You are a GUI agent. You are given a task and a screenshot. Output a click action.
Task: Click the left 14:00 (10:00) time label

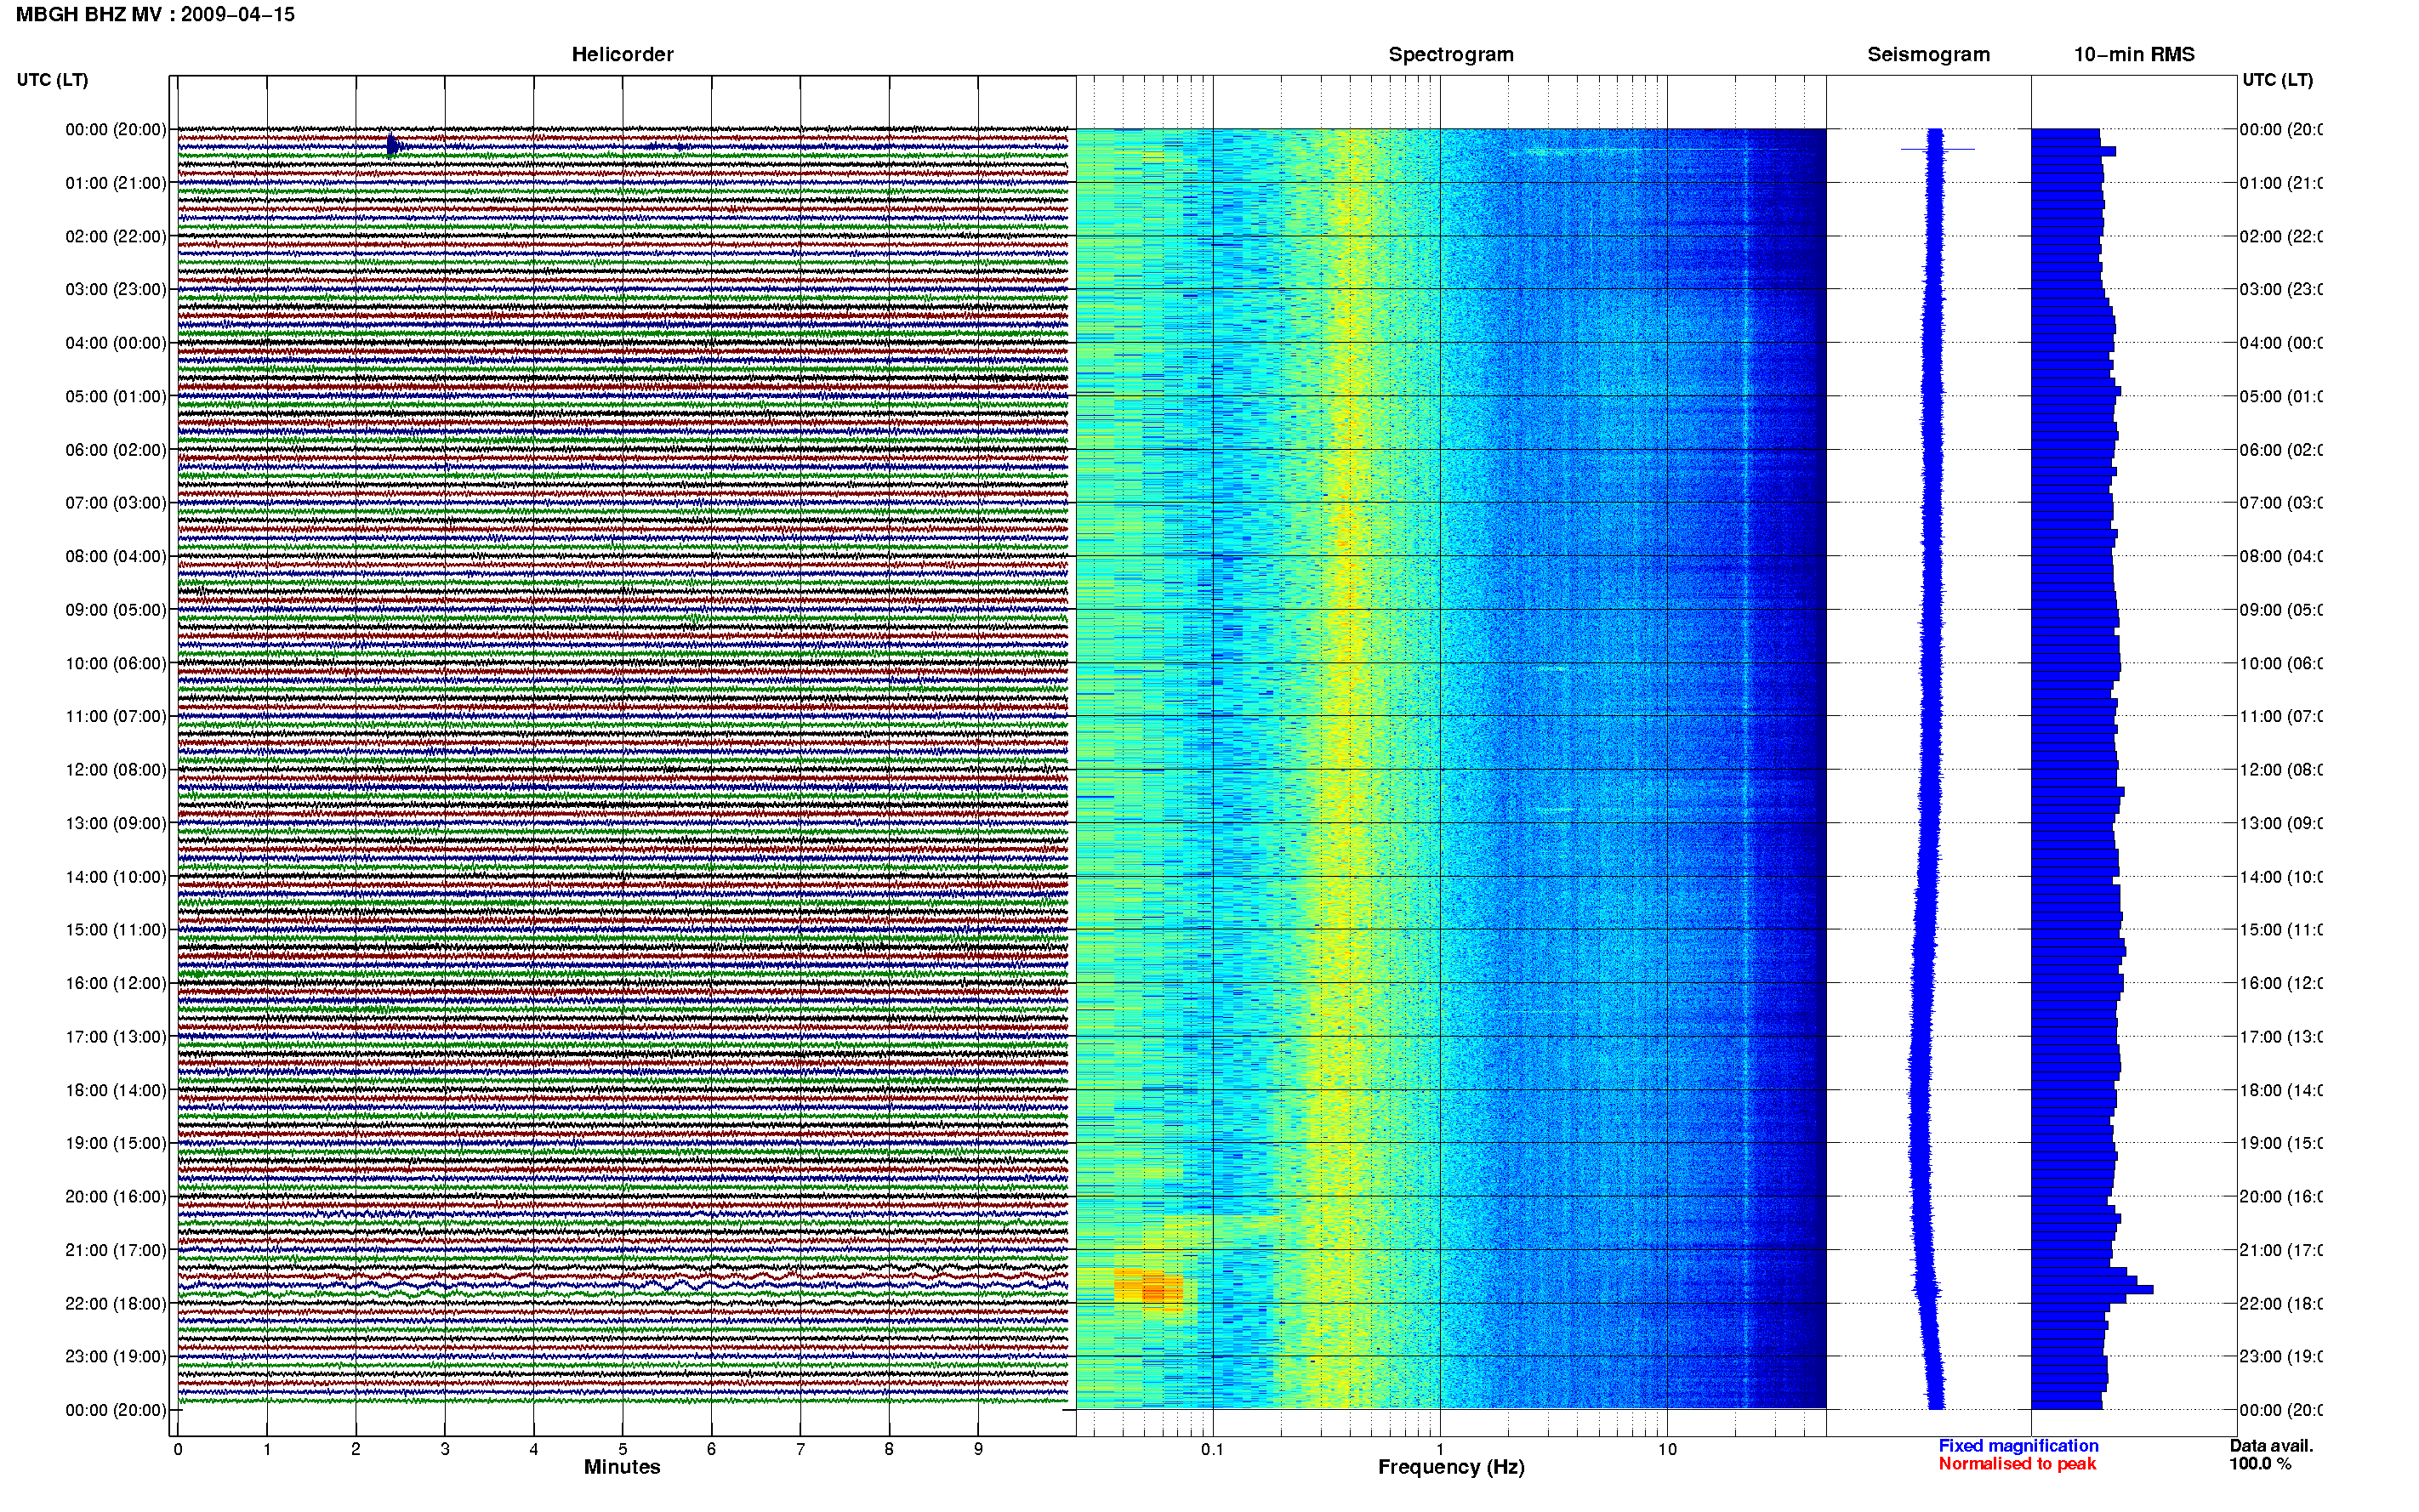tap(116, 877)
